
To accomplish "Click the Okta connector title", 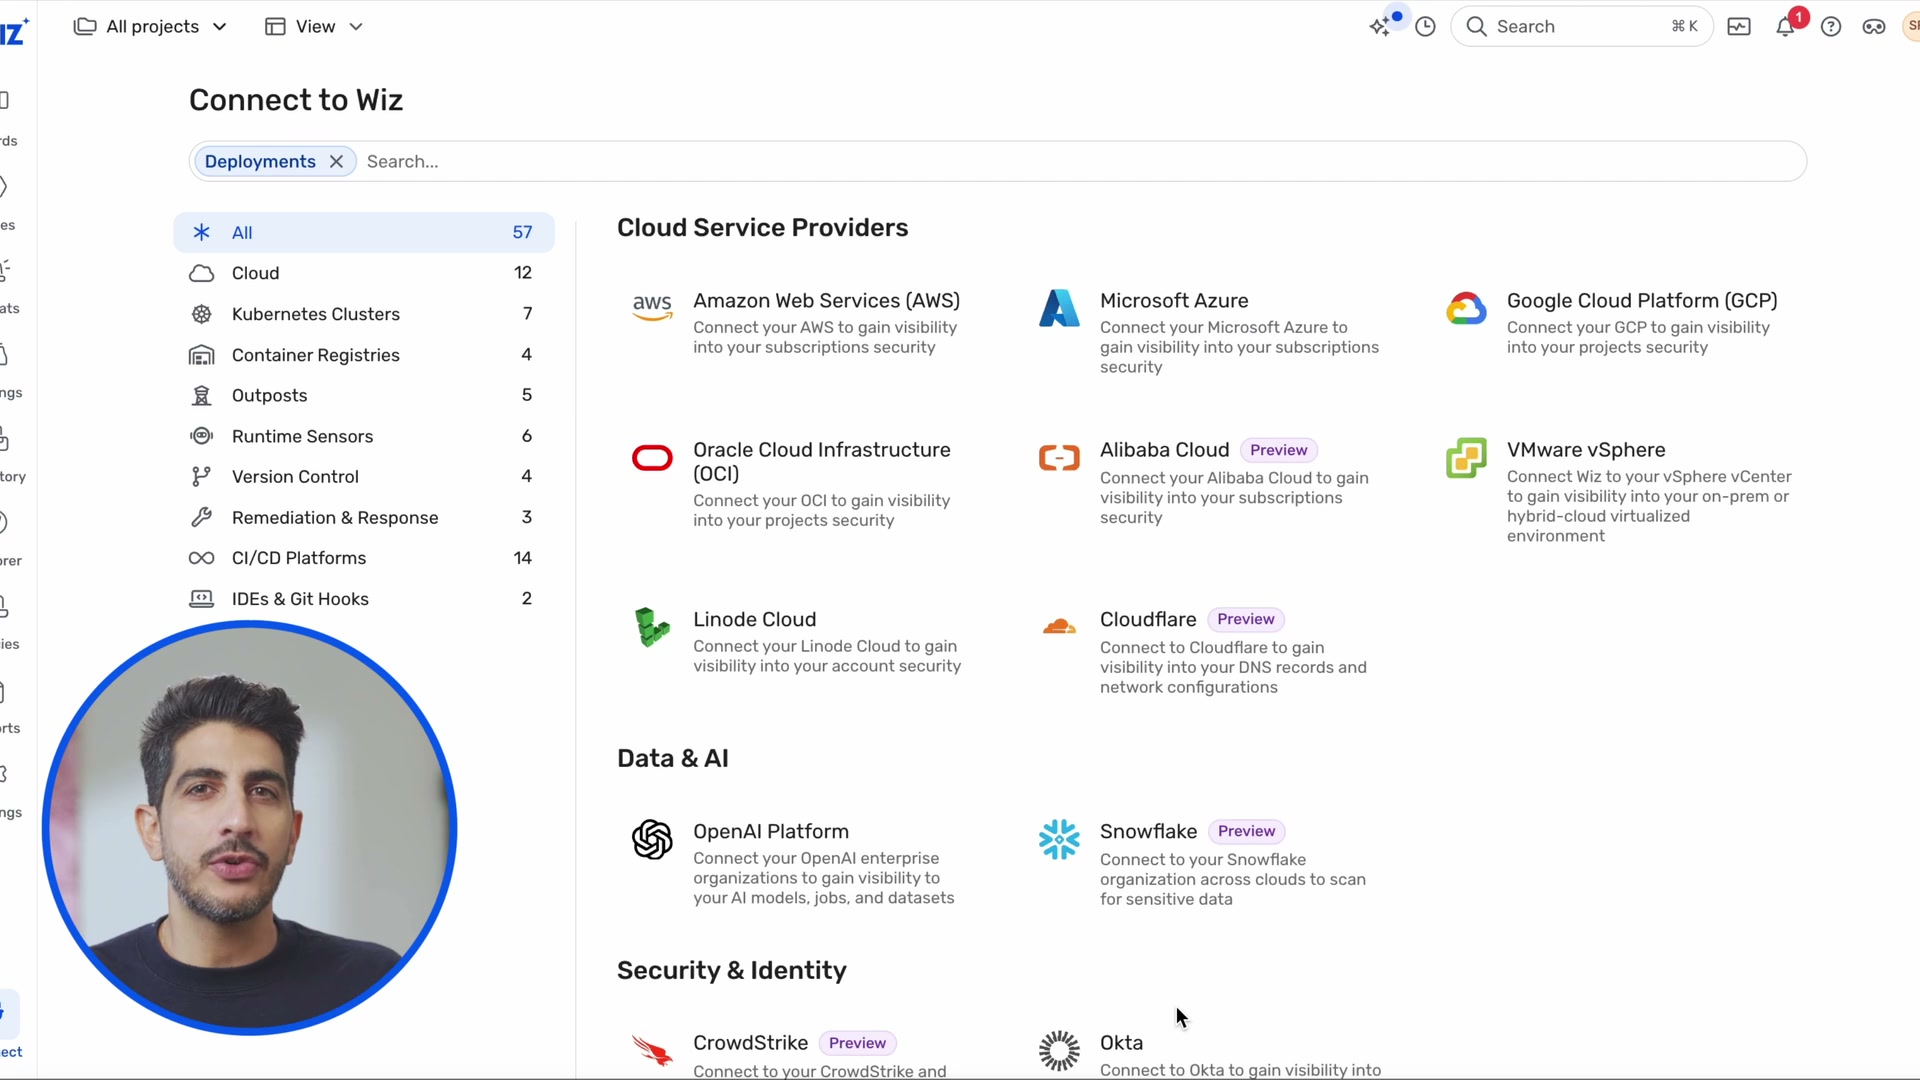I will [1121, 1043].
